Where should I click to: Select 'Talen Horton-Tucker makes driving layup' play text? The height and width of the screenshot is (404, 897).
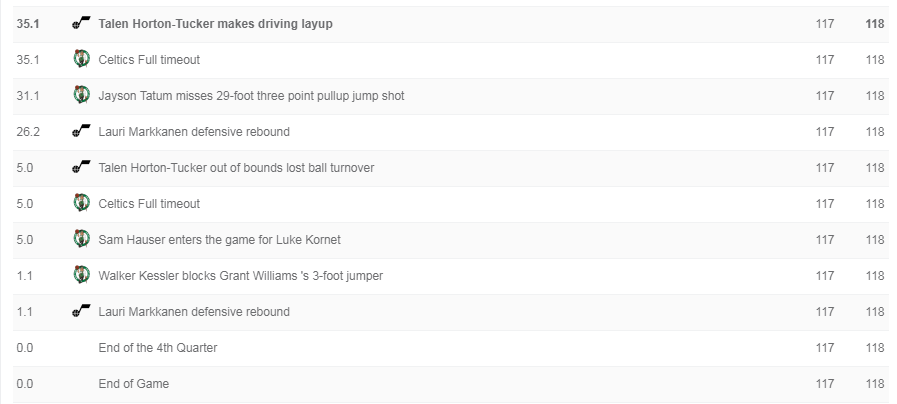tap(215, 24)
